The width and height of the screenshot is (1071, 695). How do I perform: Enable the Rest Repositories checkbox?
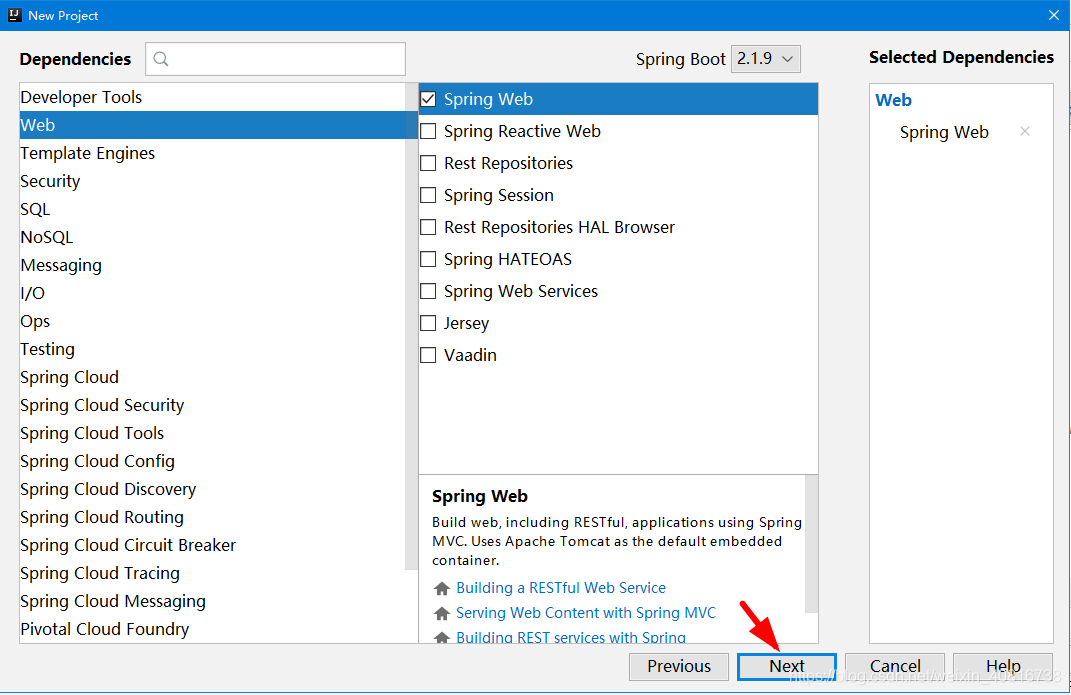pyautogui.click(x=428, y=163)
